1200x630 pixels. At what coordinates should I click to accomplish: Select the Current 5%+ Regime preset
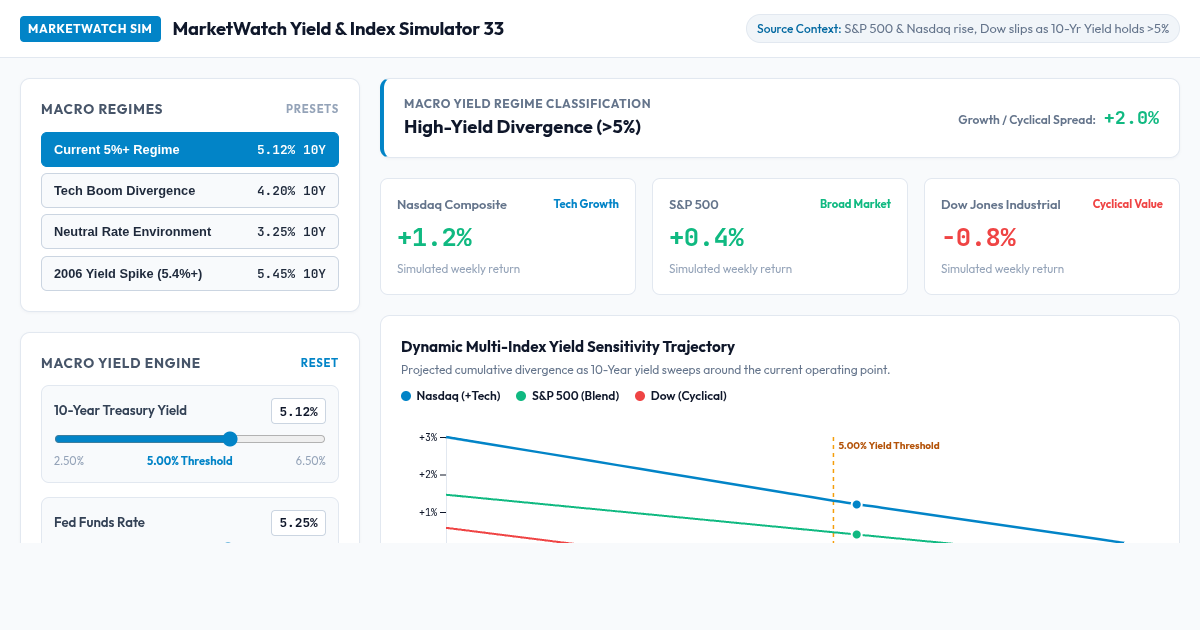pyautogui.click(x=190, y=150)
